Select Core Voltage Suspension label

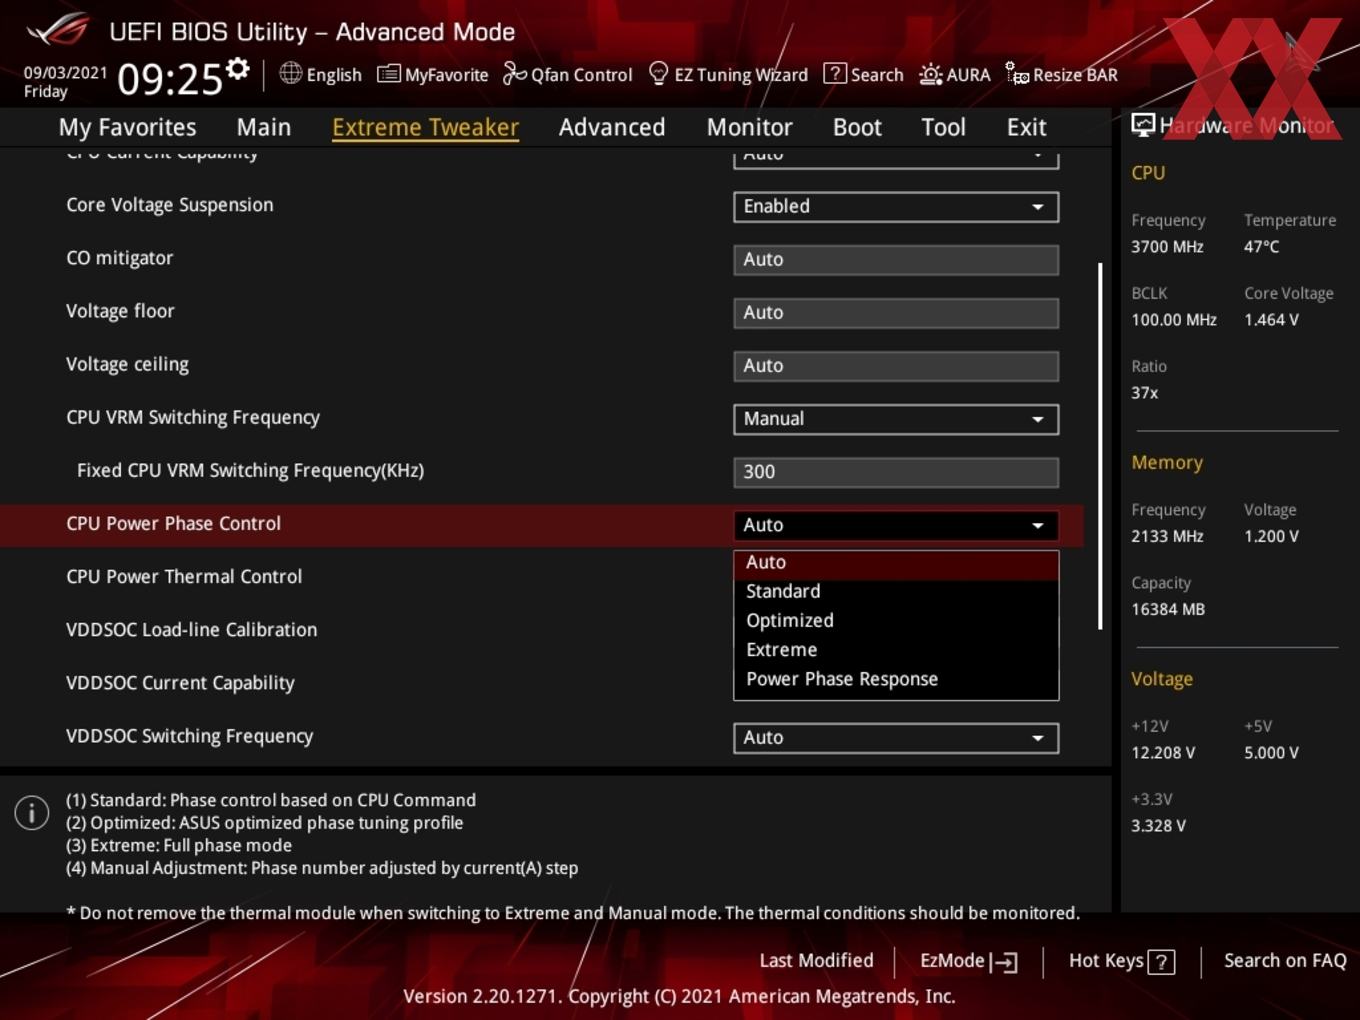coord(169,205)
